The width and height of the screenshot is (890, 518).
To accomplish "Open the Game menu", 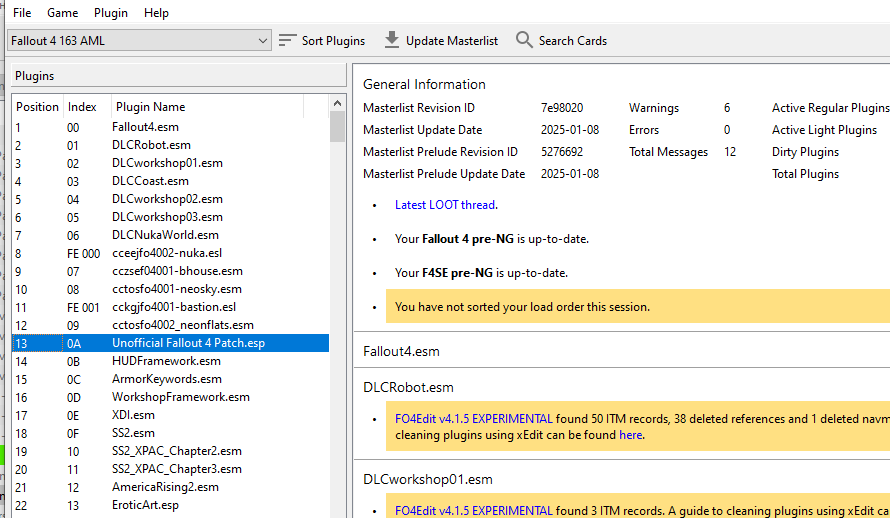I will (x=62, y=13).
